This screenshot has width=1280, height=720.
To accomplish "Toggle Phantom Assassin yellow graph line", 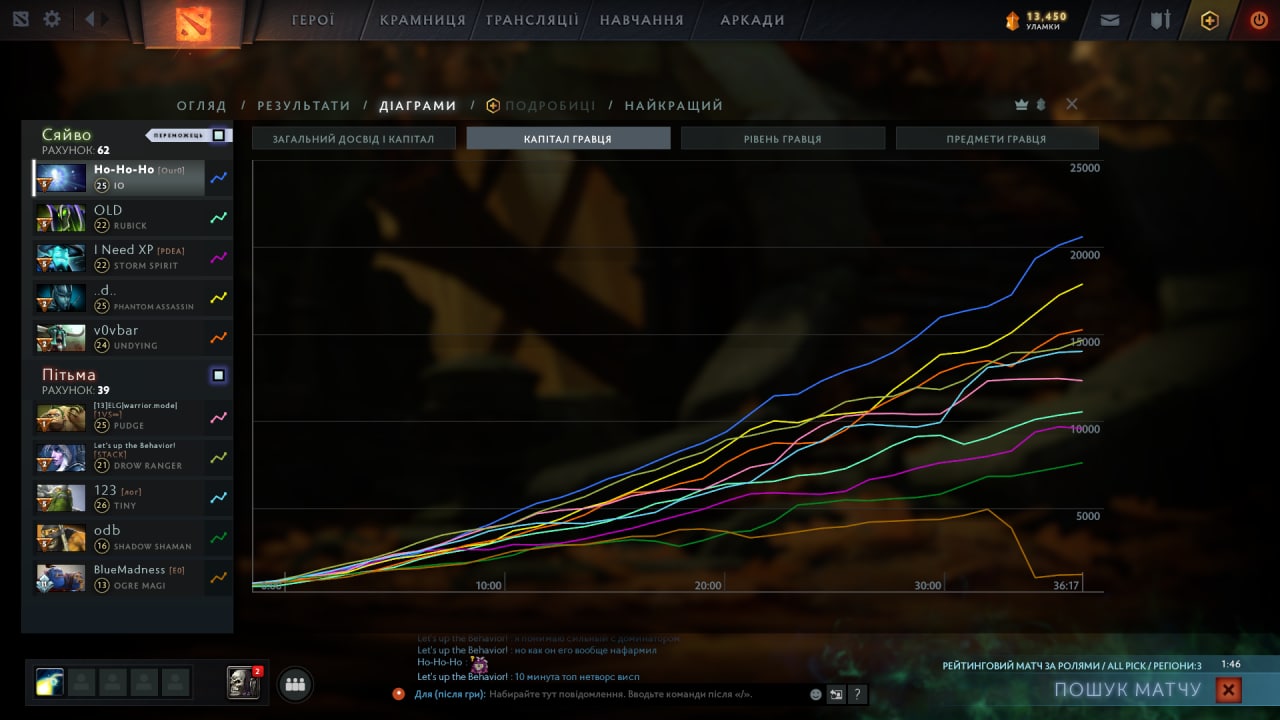I will pos(219,297).
